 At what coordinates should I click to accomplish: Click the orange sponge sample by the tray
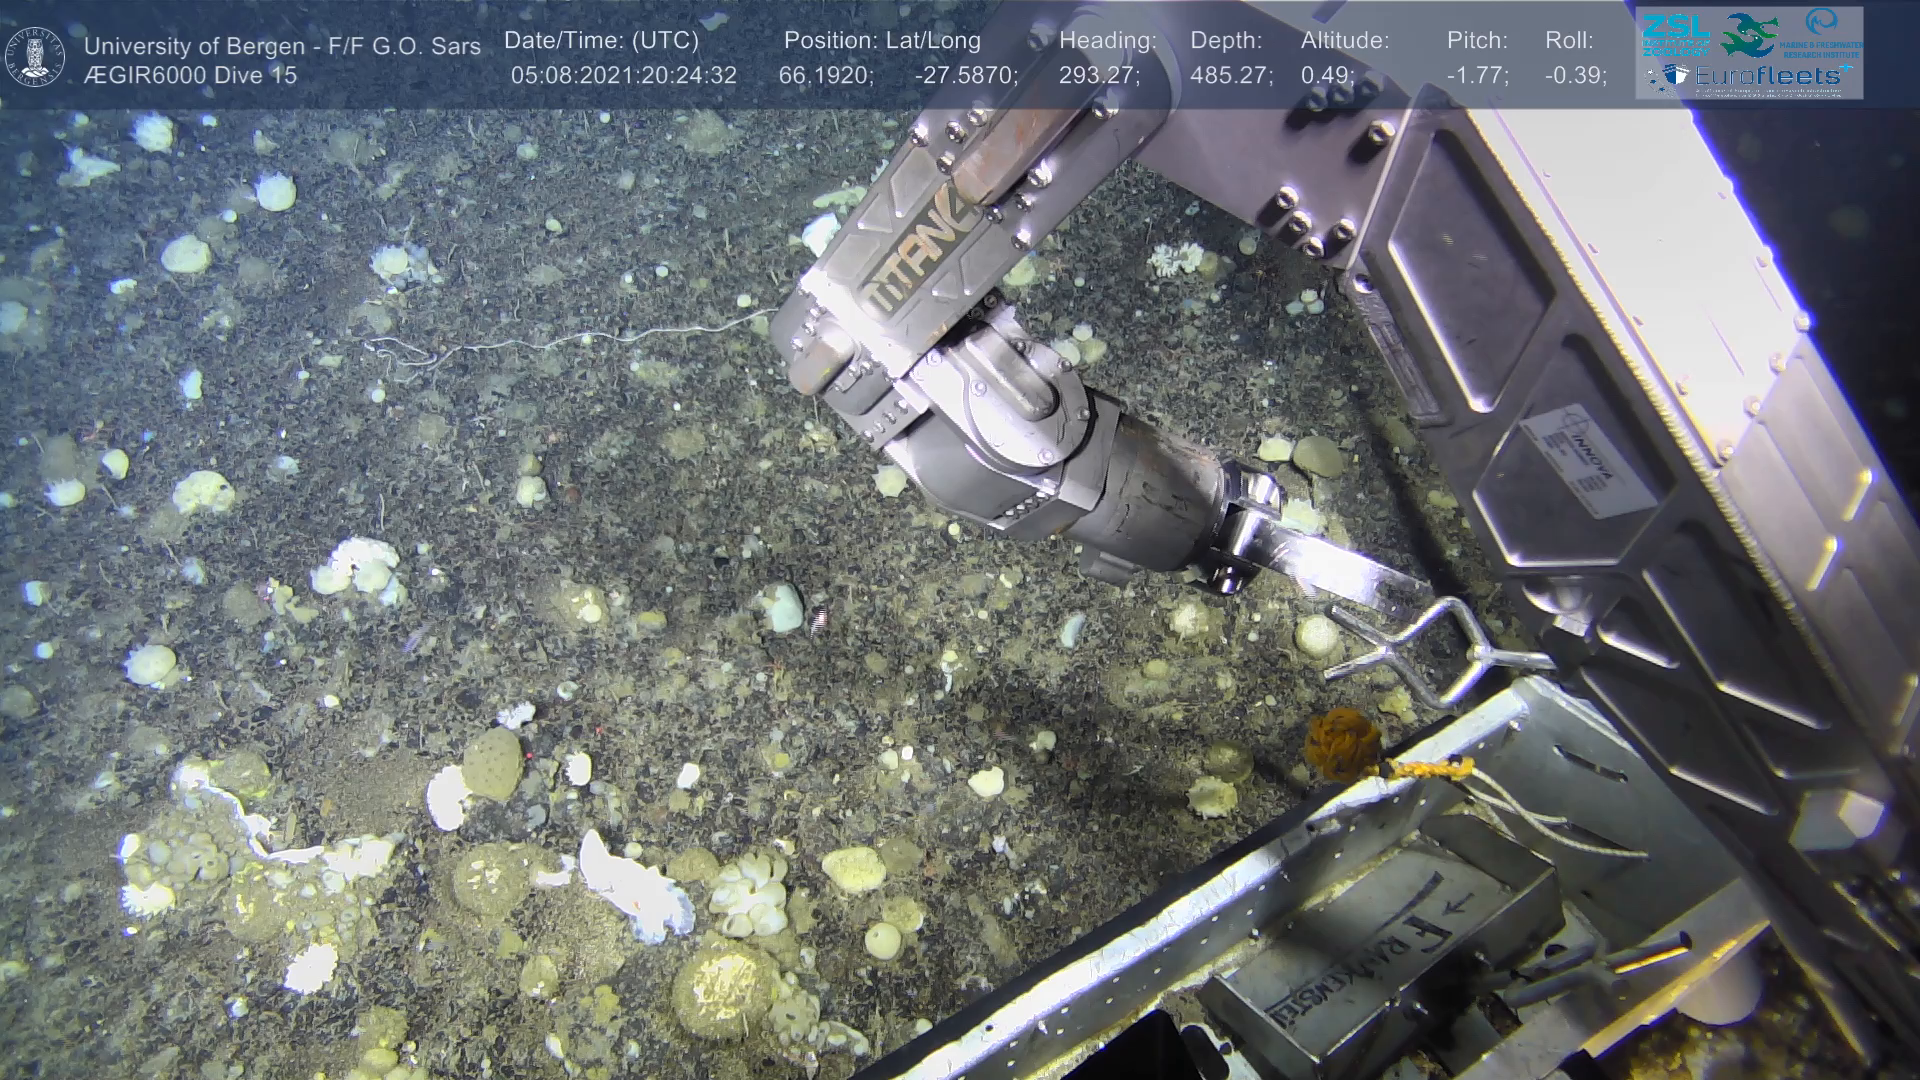click(x=1342, y=742)
